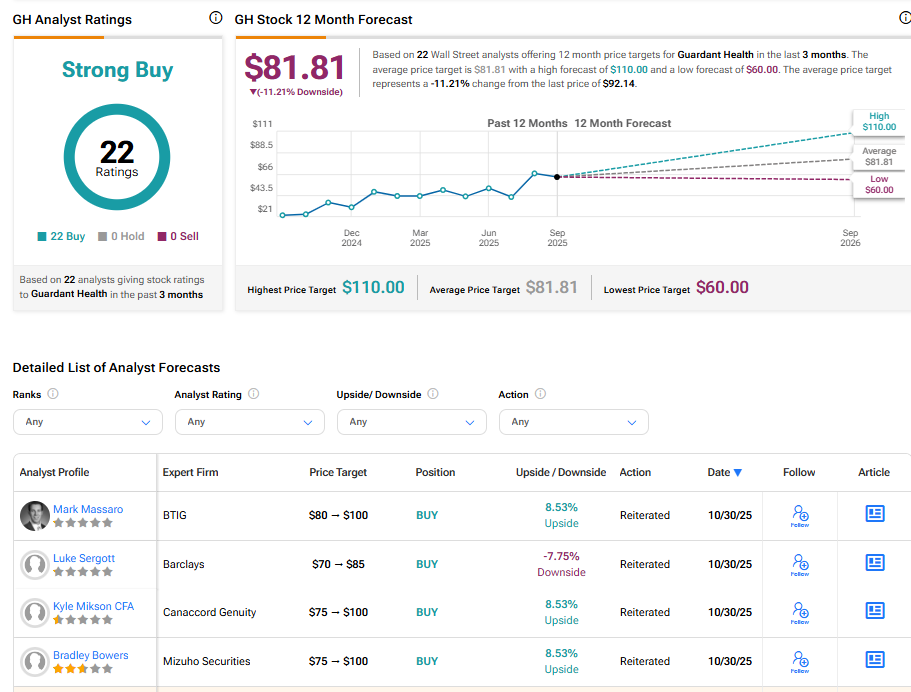911x692 pixels.
Task: Expand the Action filter dropdown
Action: [x=574, y=422]
